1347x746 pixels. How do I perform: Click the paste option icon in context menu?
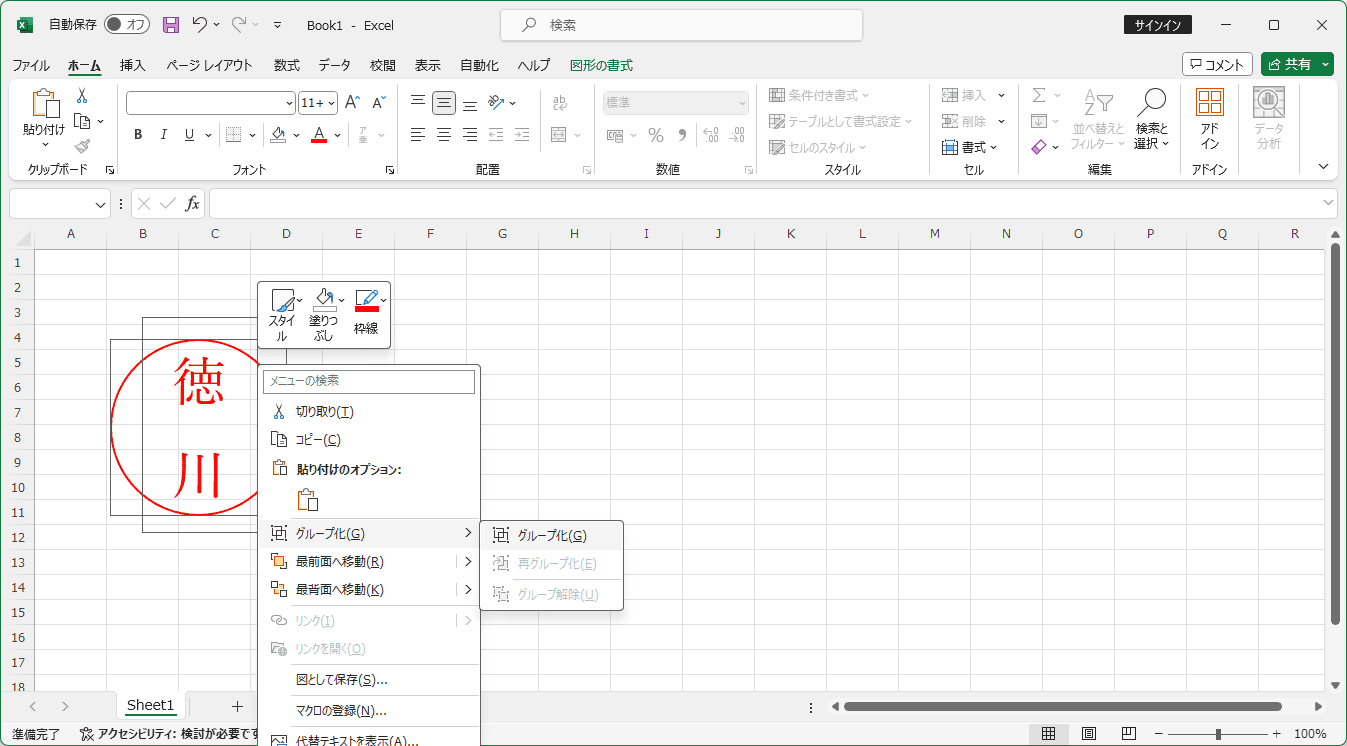[308, 500]
